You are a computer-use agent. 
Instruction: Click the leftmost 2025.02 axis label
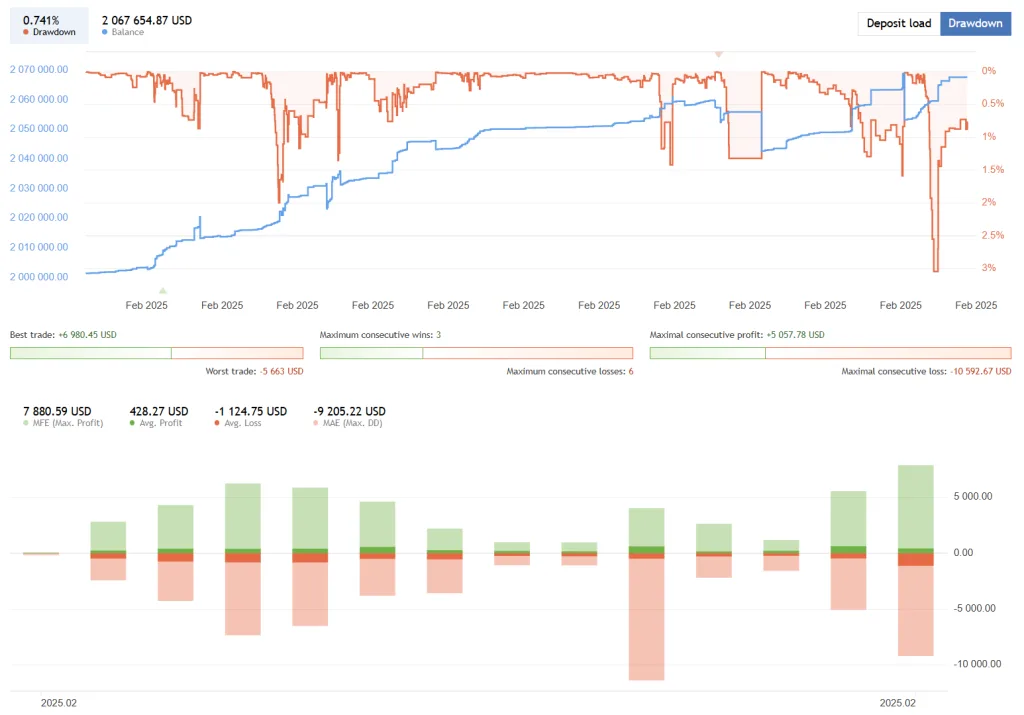(58, 703)
